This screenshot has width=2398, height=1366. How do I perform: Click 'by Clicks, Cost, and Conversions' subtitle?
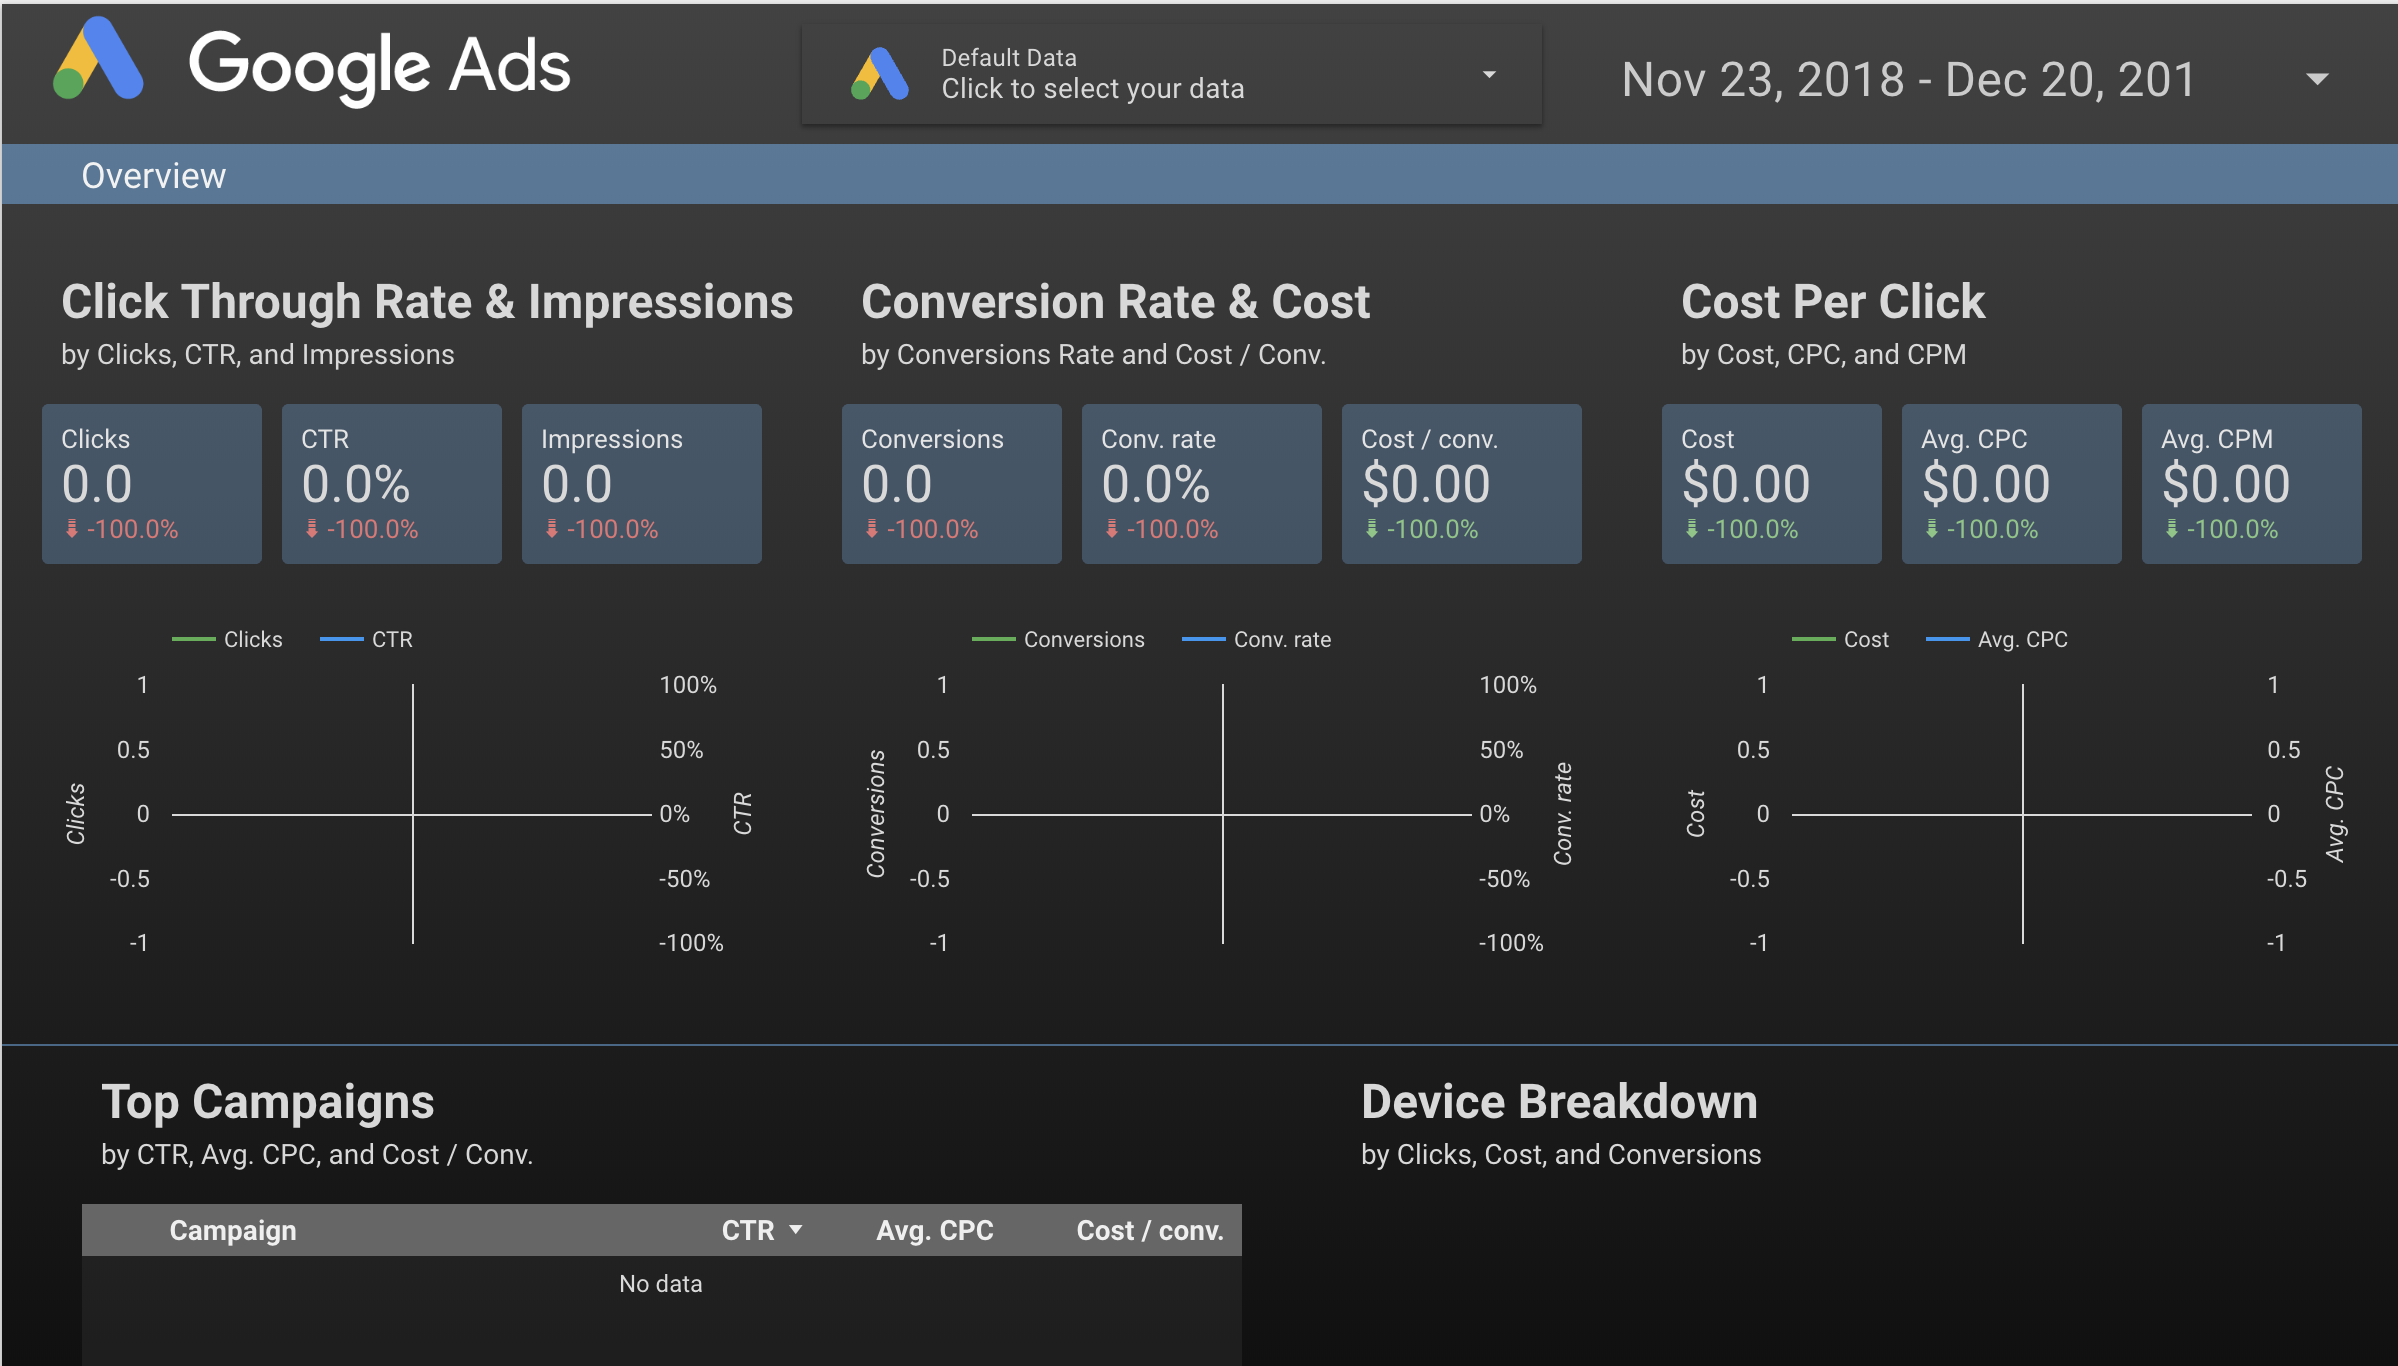1561,1155
